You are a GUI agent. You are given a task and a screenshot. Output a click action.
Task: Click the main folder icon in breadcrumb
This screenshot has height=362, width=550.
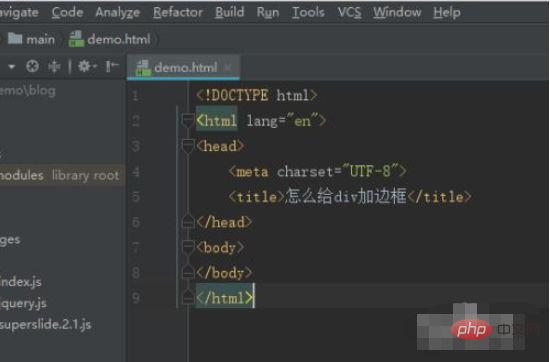[x=15, y=38]
